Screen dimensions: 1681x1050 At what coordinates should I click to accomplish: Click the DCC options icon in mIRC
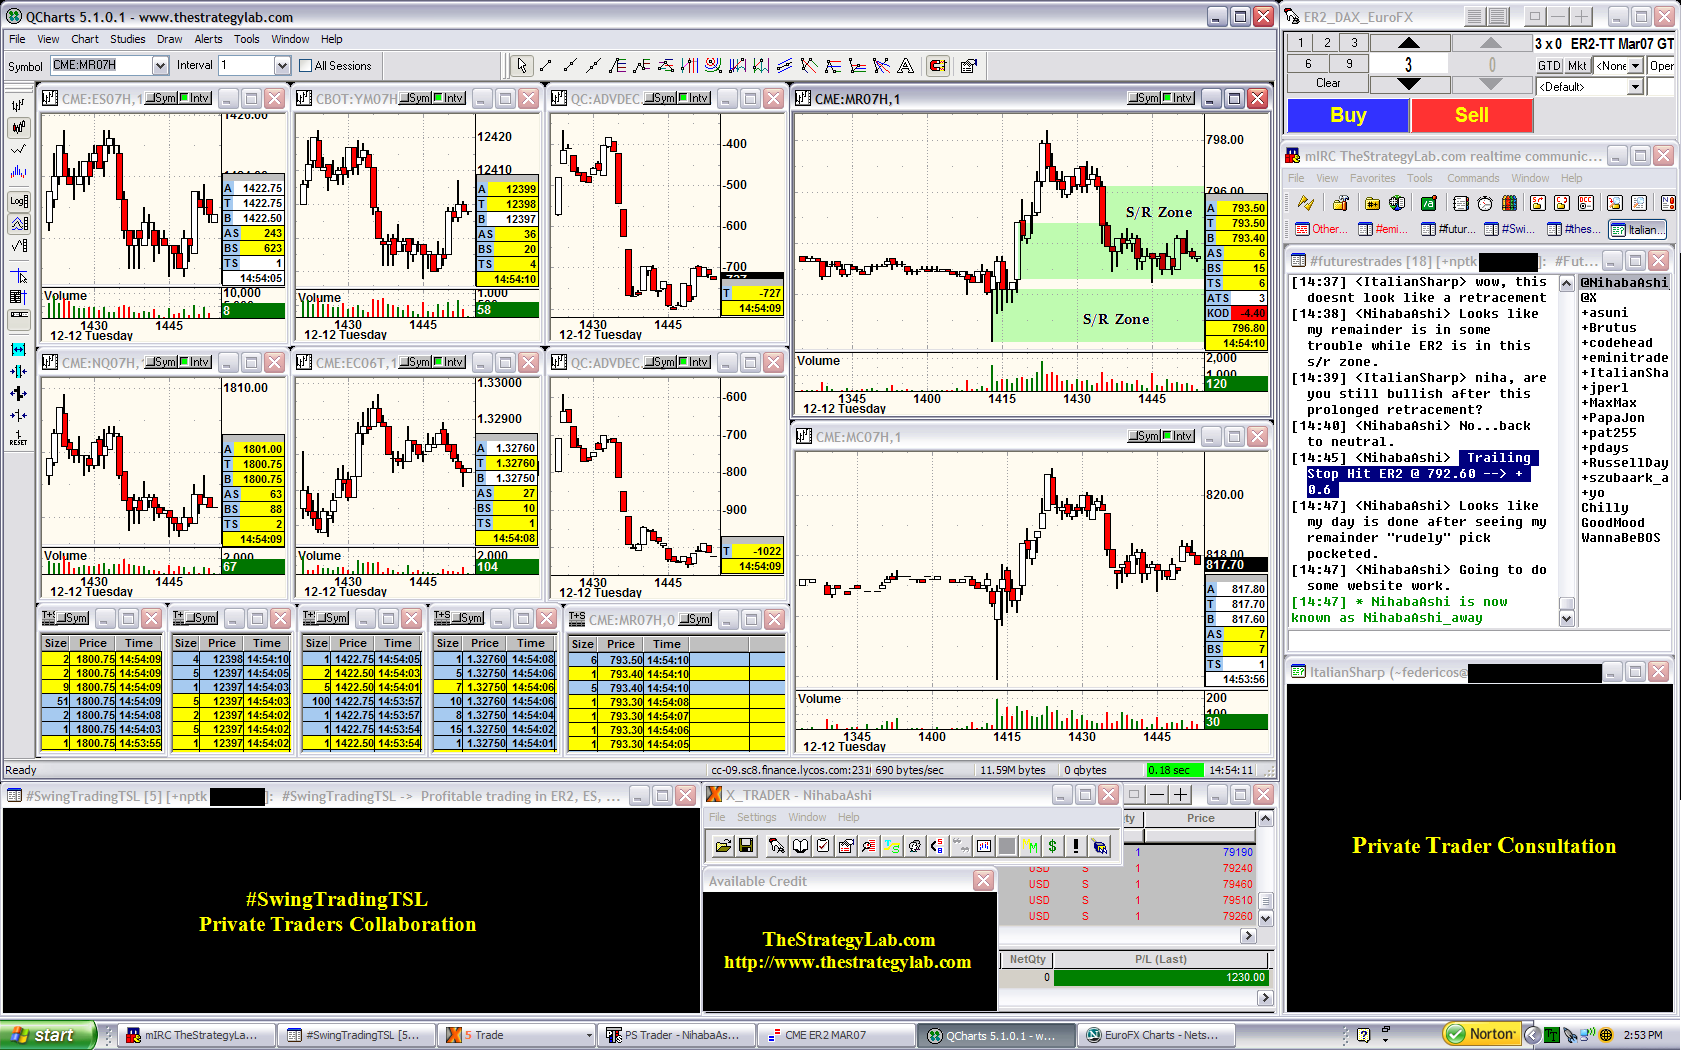click(1587, 203)
